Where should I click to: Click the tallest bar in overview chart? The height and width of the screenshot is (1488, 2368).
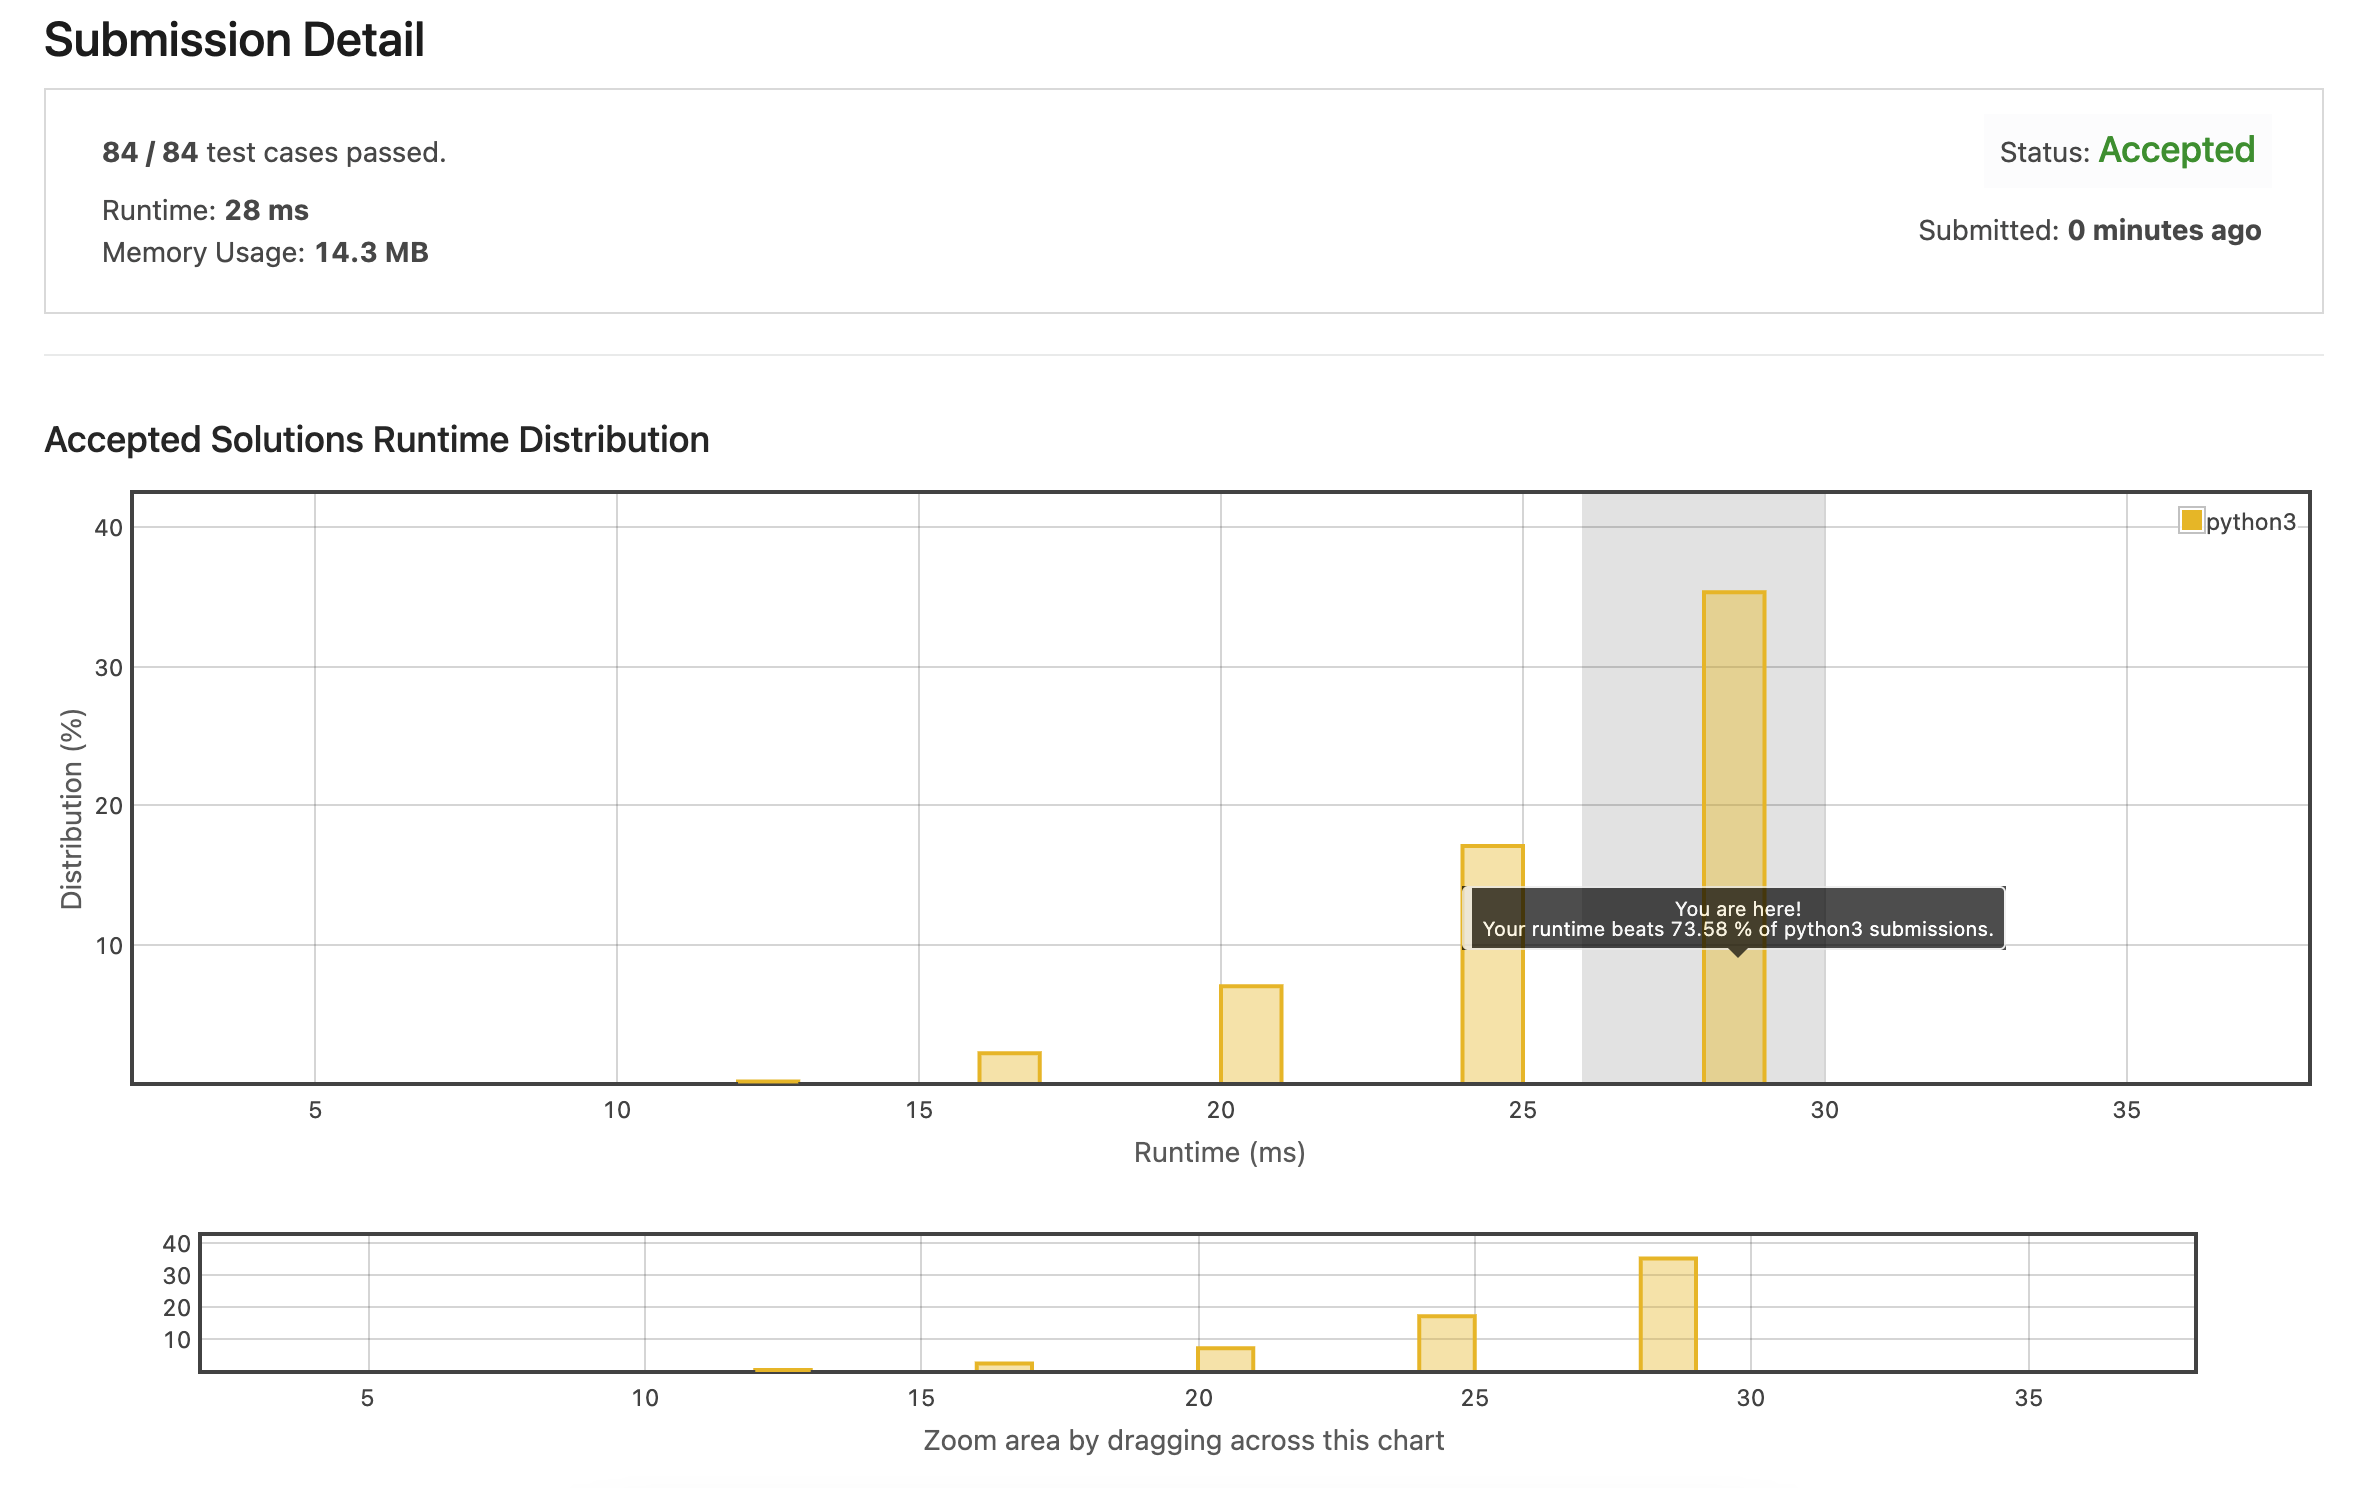coord(1667,1314)
